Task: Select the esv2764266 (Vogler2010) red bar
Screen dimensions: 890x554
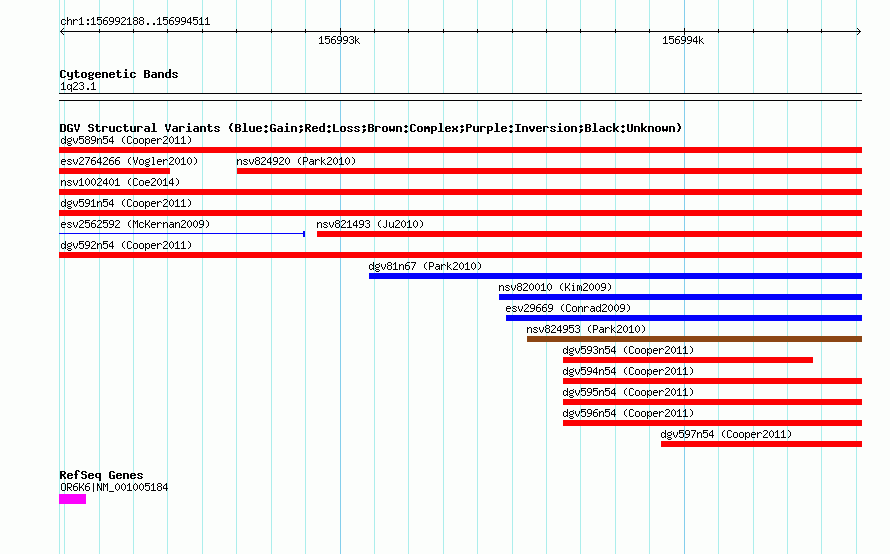Action: 115,171
